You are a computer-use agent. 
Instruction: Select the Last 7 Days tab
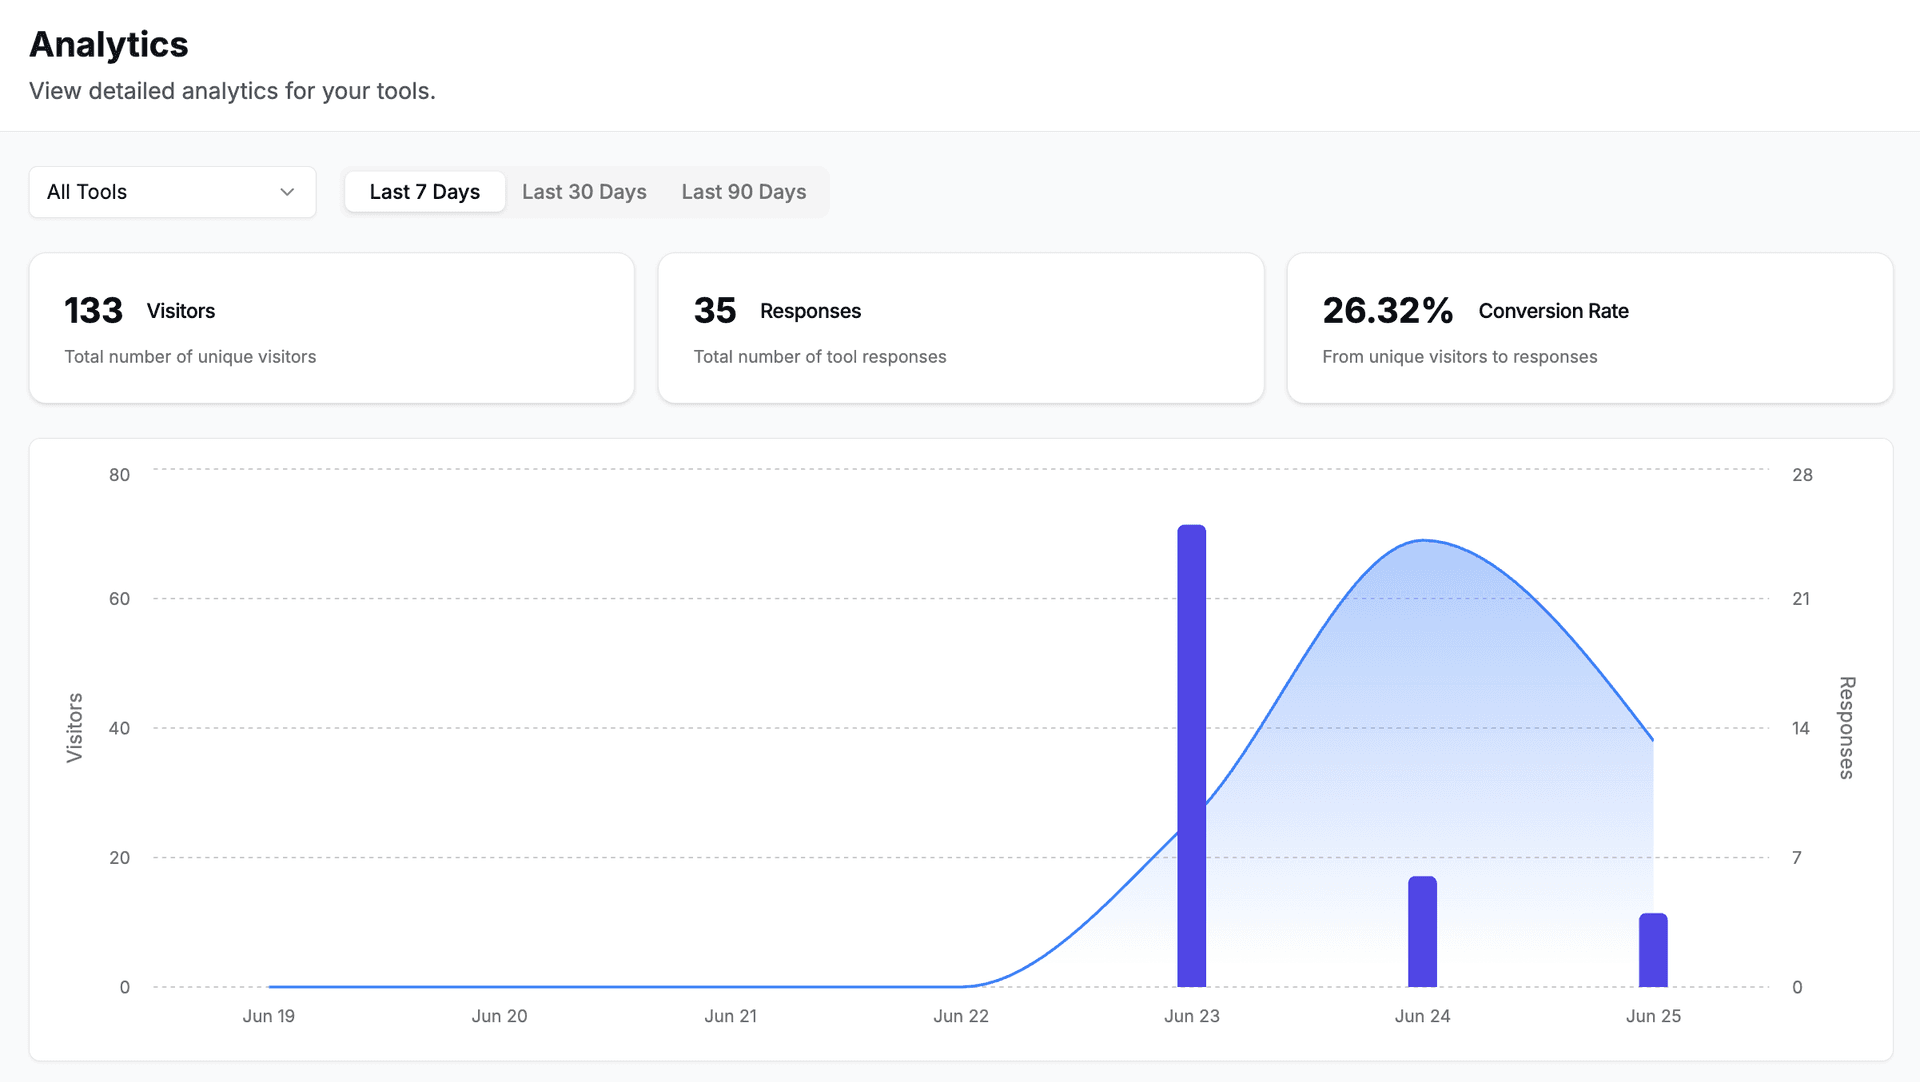[x=424, y=192]
